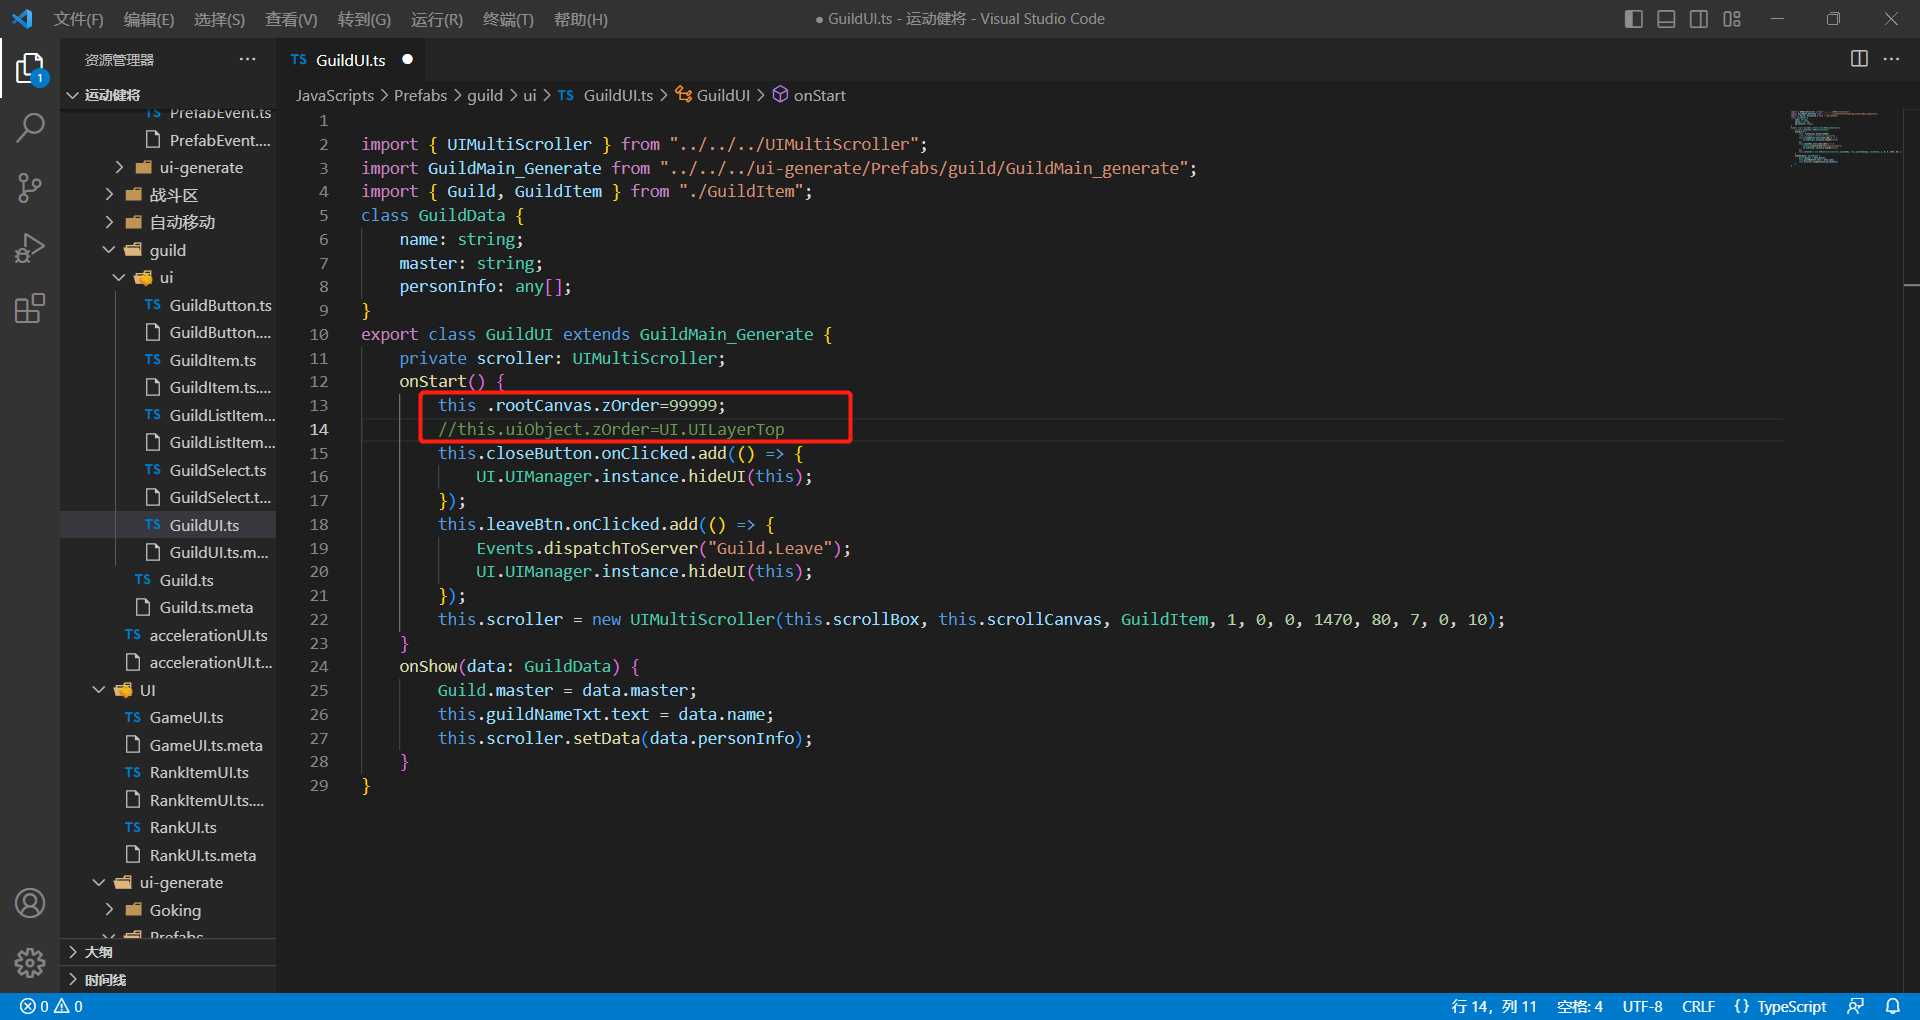
Task: Open errors and warnings status indicator
Action: (x=51, y=1006)
